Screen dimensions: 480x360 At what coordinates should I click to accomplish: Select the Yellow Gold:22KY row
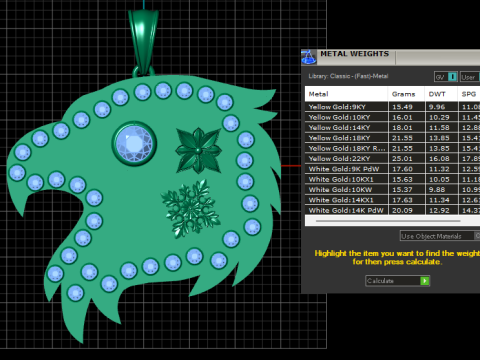click(x=393, y=158)
